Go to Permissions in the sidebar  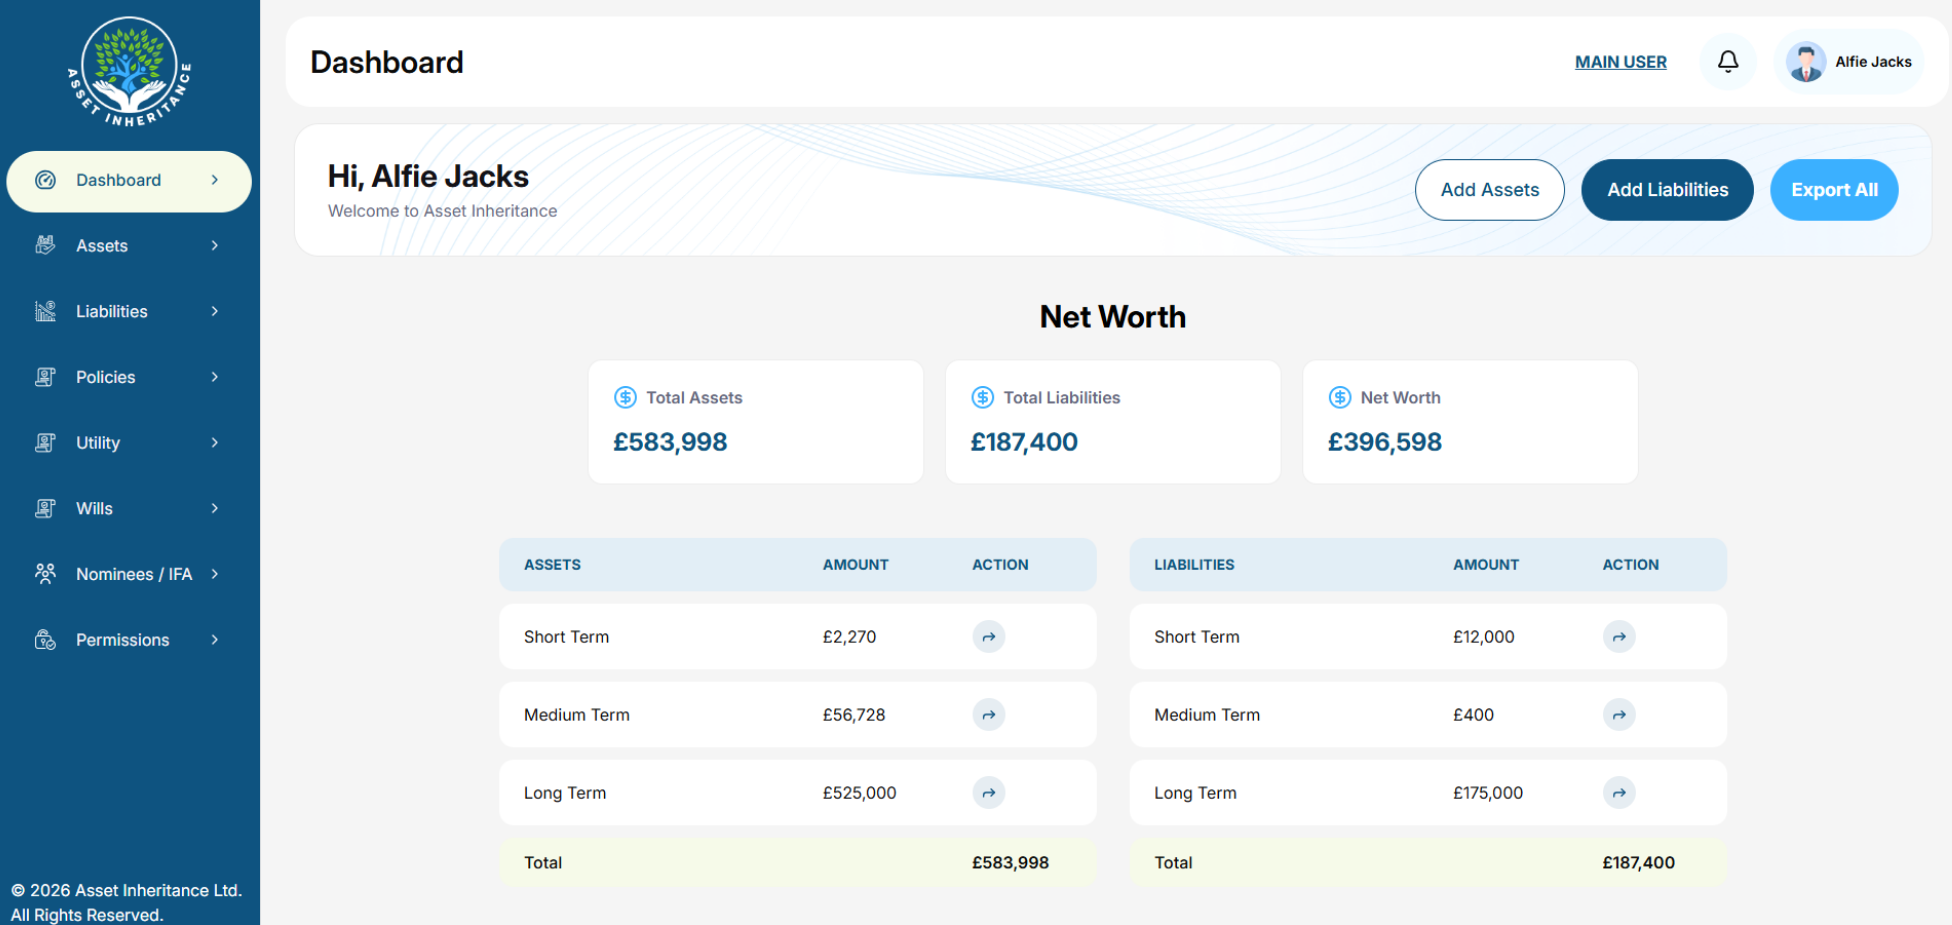122,640
